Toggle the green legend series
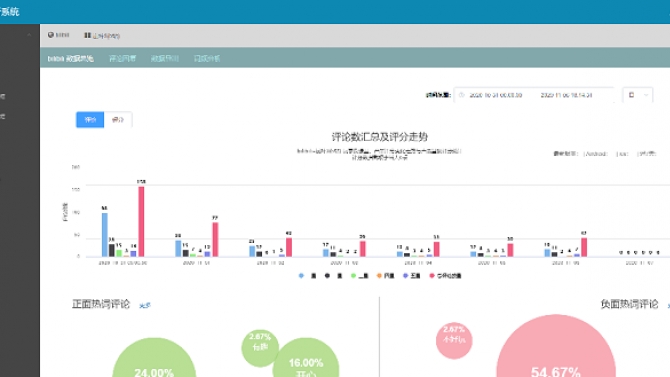This screenshot has width=670, height=377. (360, 276)
